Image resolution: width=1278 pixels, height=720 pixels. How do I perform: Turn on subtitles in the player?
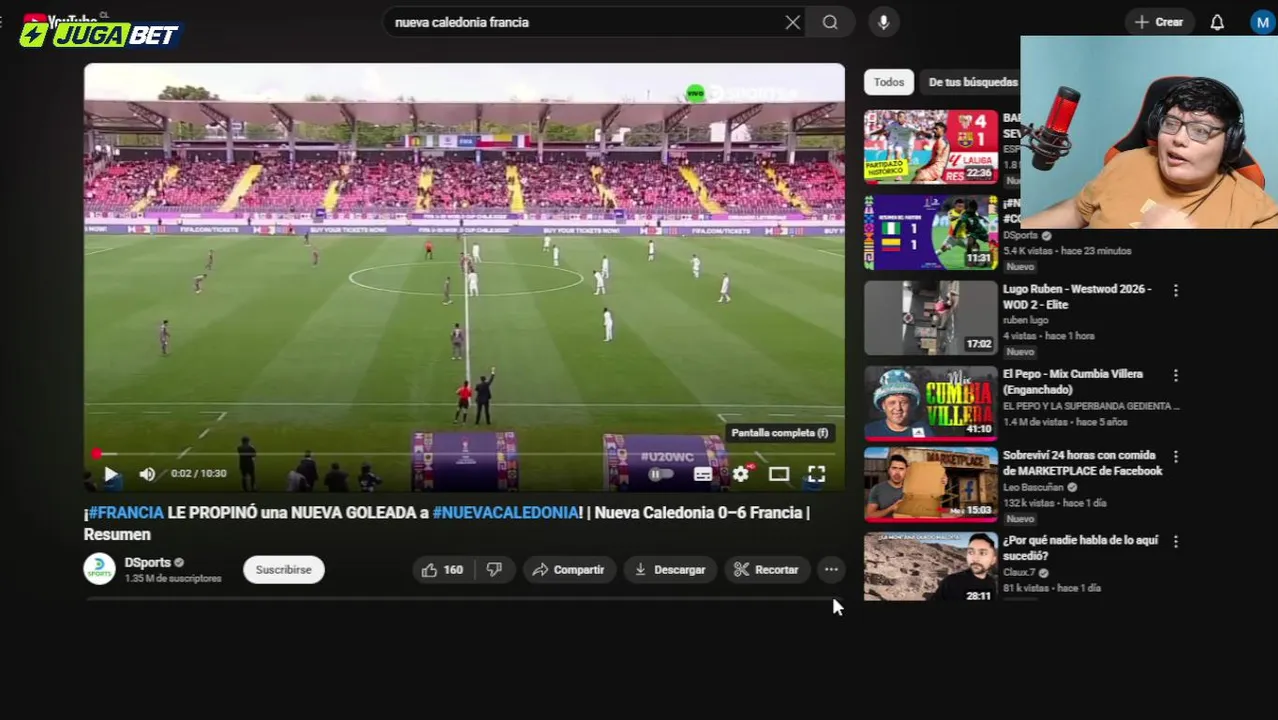coord(702,474)
